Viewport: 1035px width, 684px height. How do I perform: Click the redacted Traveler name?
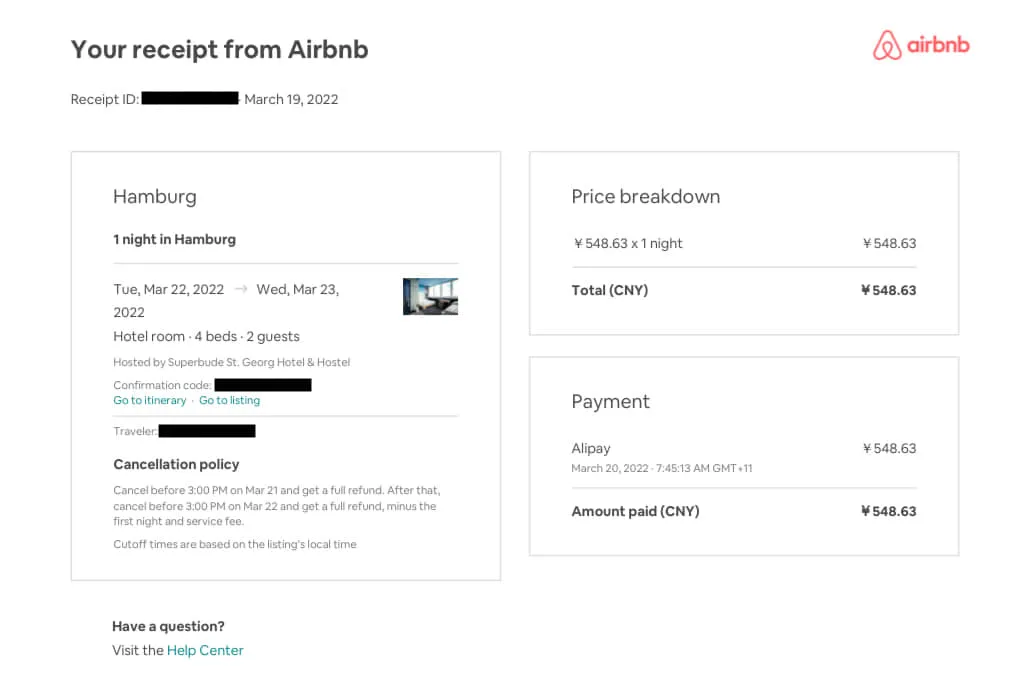(207, 431)
